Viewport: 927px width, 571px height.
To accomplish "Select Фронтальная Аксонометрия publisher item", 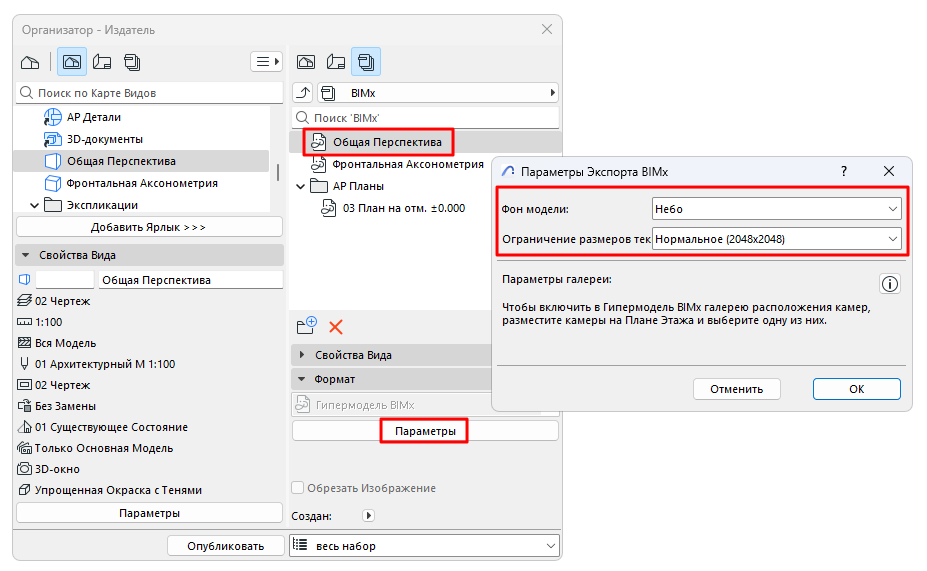I will [x=398, y=164].
